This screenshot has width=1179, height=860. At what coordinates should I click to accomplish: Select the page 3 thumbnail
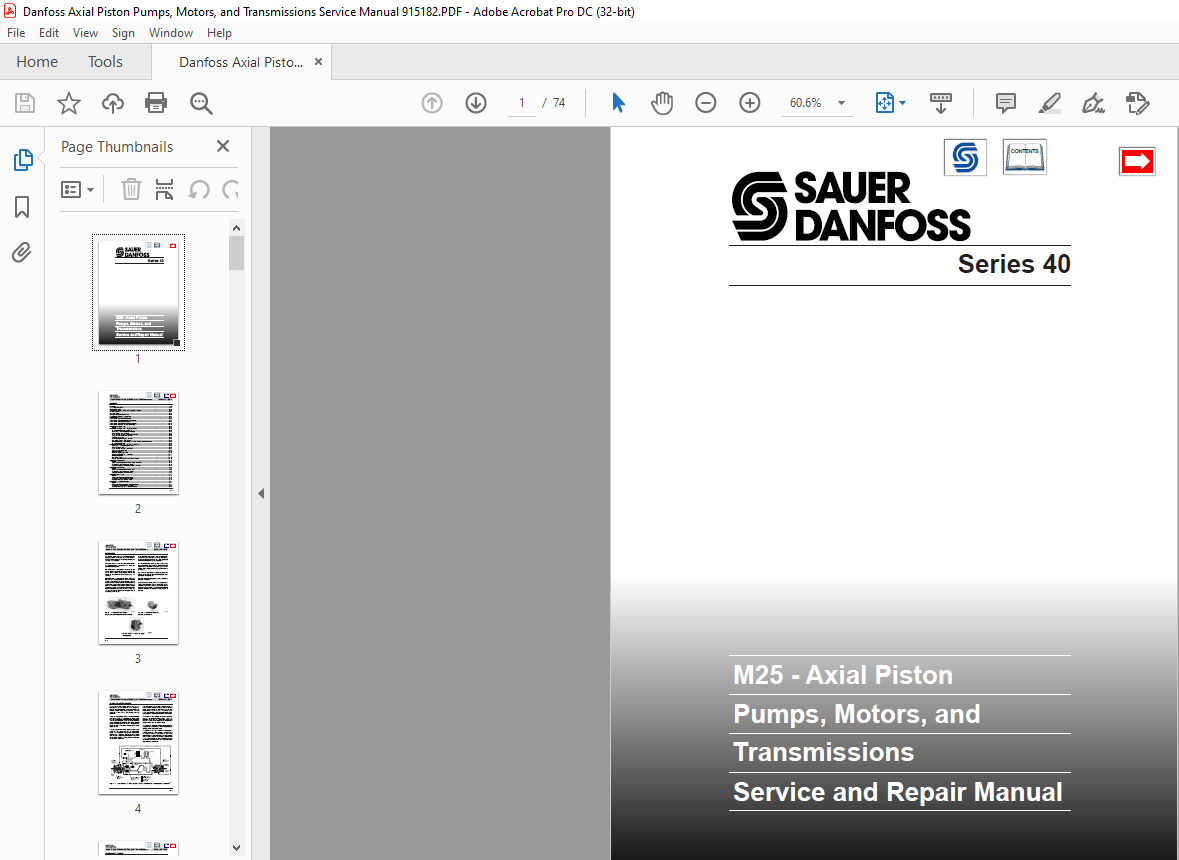pos(138,592)
